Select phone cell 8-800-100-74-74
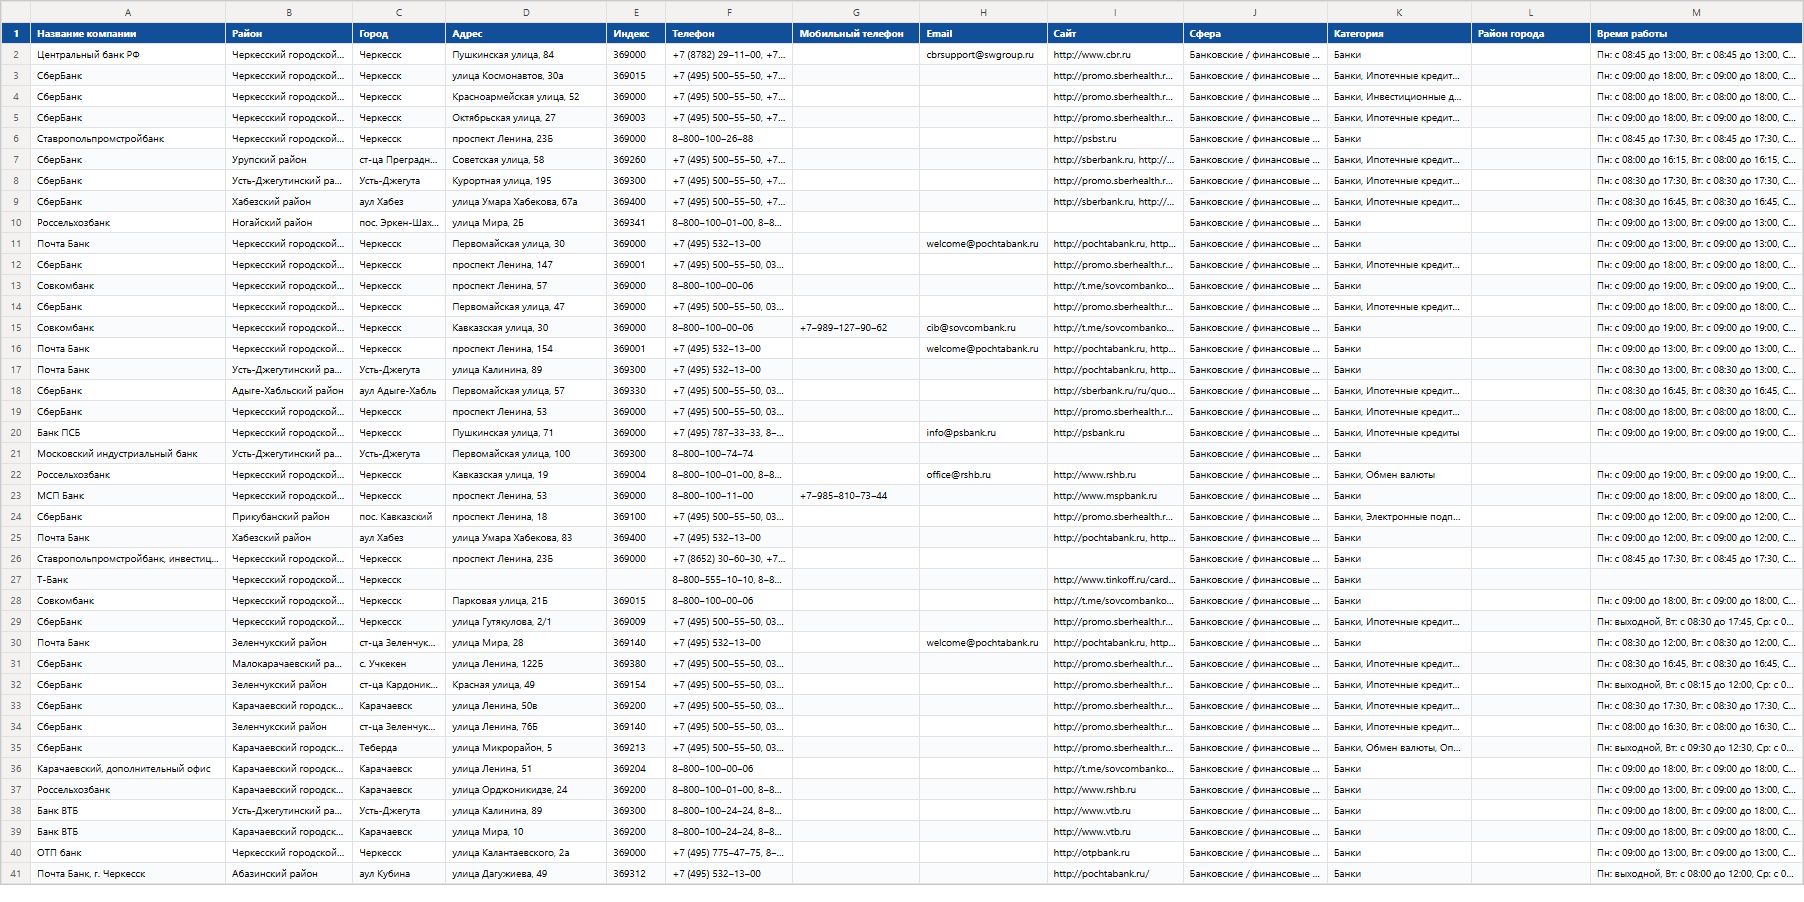 tap(729, 454)
